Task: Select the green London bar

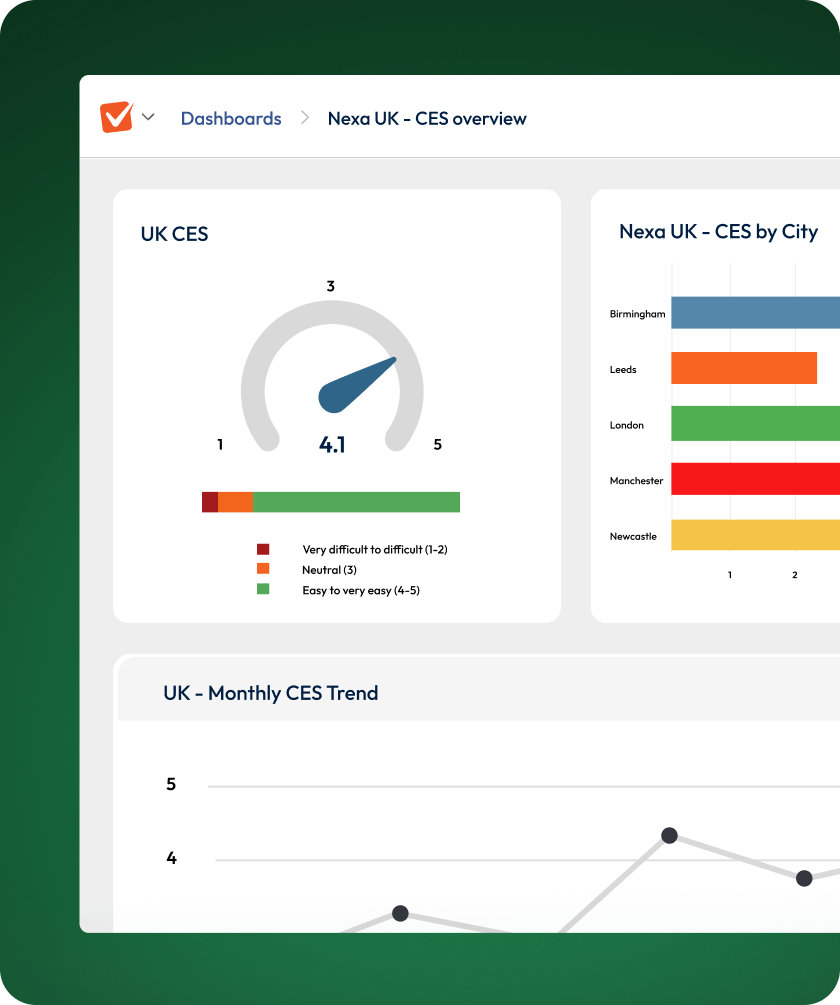Action: 755,424
